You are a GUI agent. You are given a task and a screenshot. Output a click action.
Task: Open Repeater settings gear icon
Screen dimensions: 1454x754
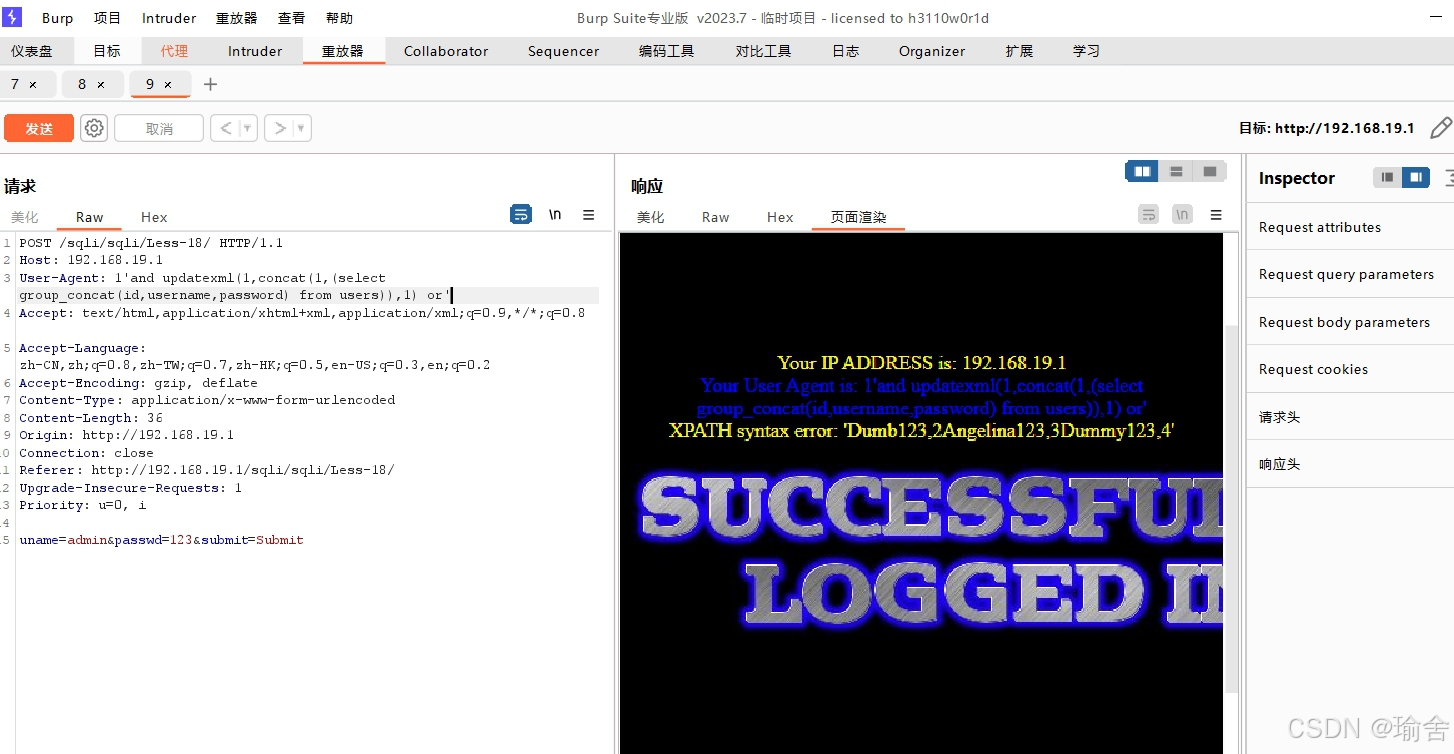(x=94, y=128)
